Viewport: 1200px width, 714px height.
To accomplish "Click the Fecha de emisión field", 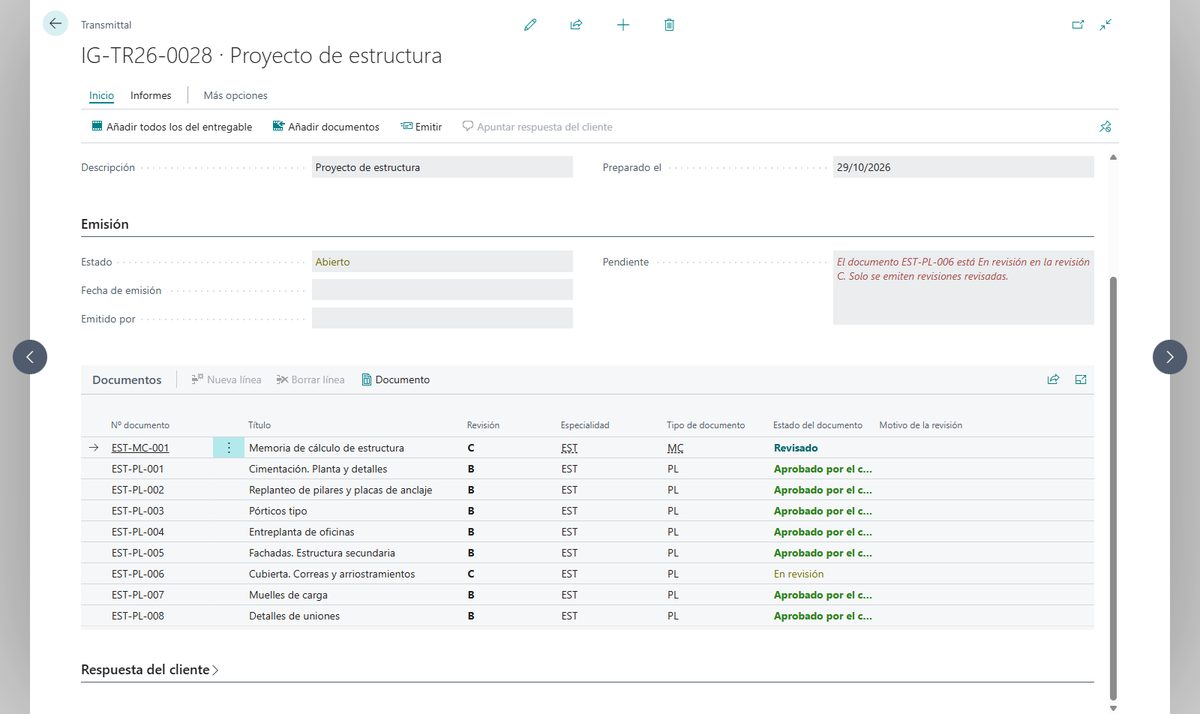I will tap(442, 290).
